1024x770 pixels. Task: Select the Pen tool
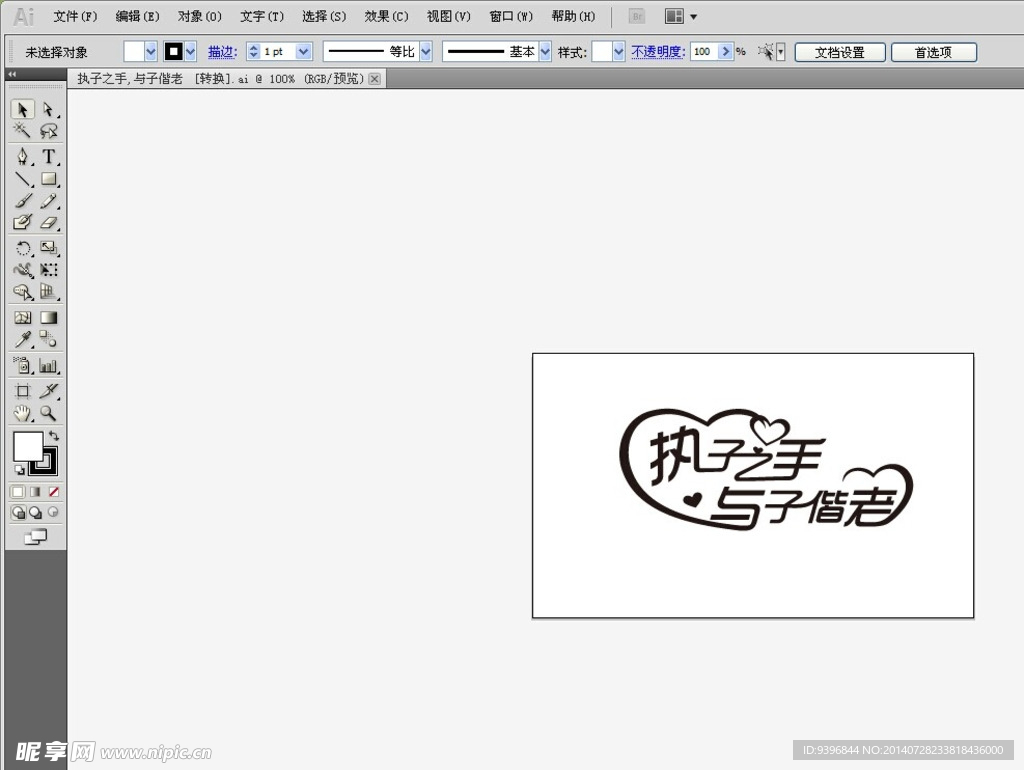(22, 156)
